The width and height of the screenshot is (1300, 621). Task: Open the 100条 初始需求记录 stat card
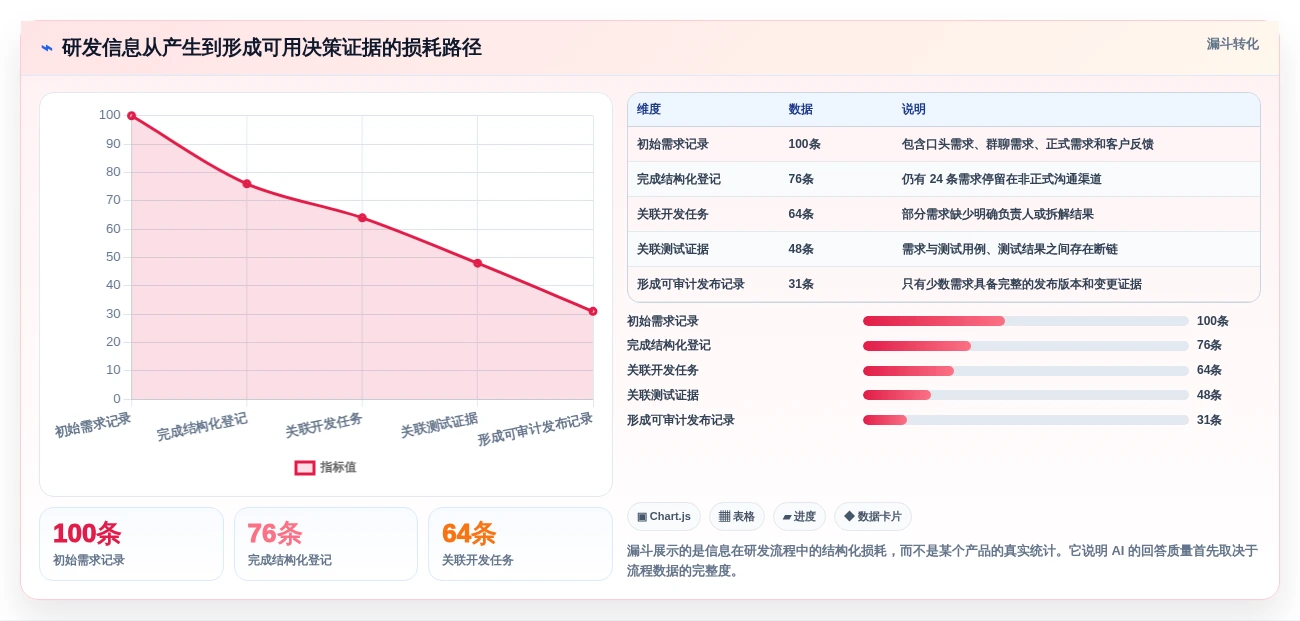pos(131,544)
